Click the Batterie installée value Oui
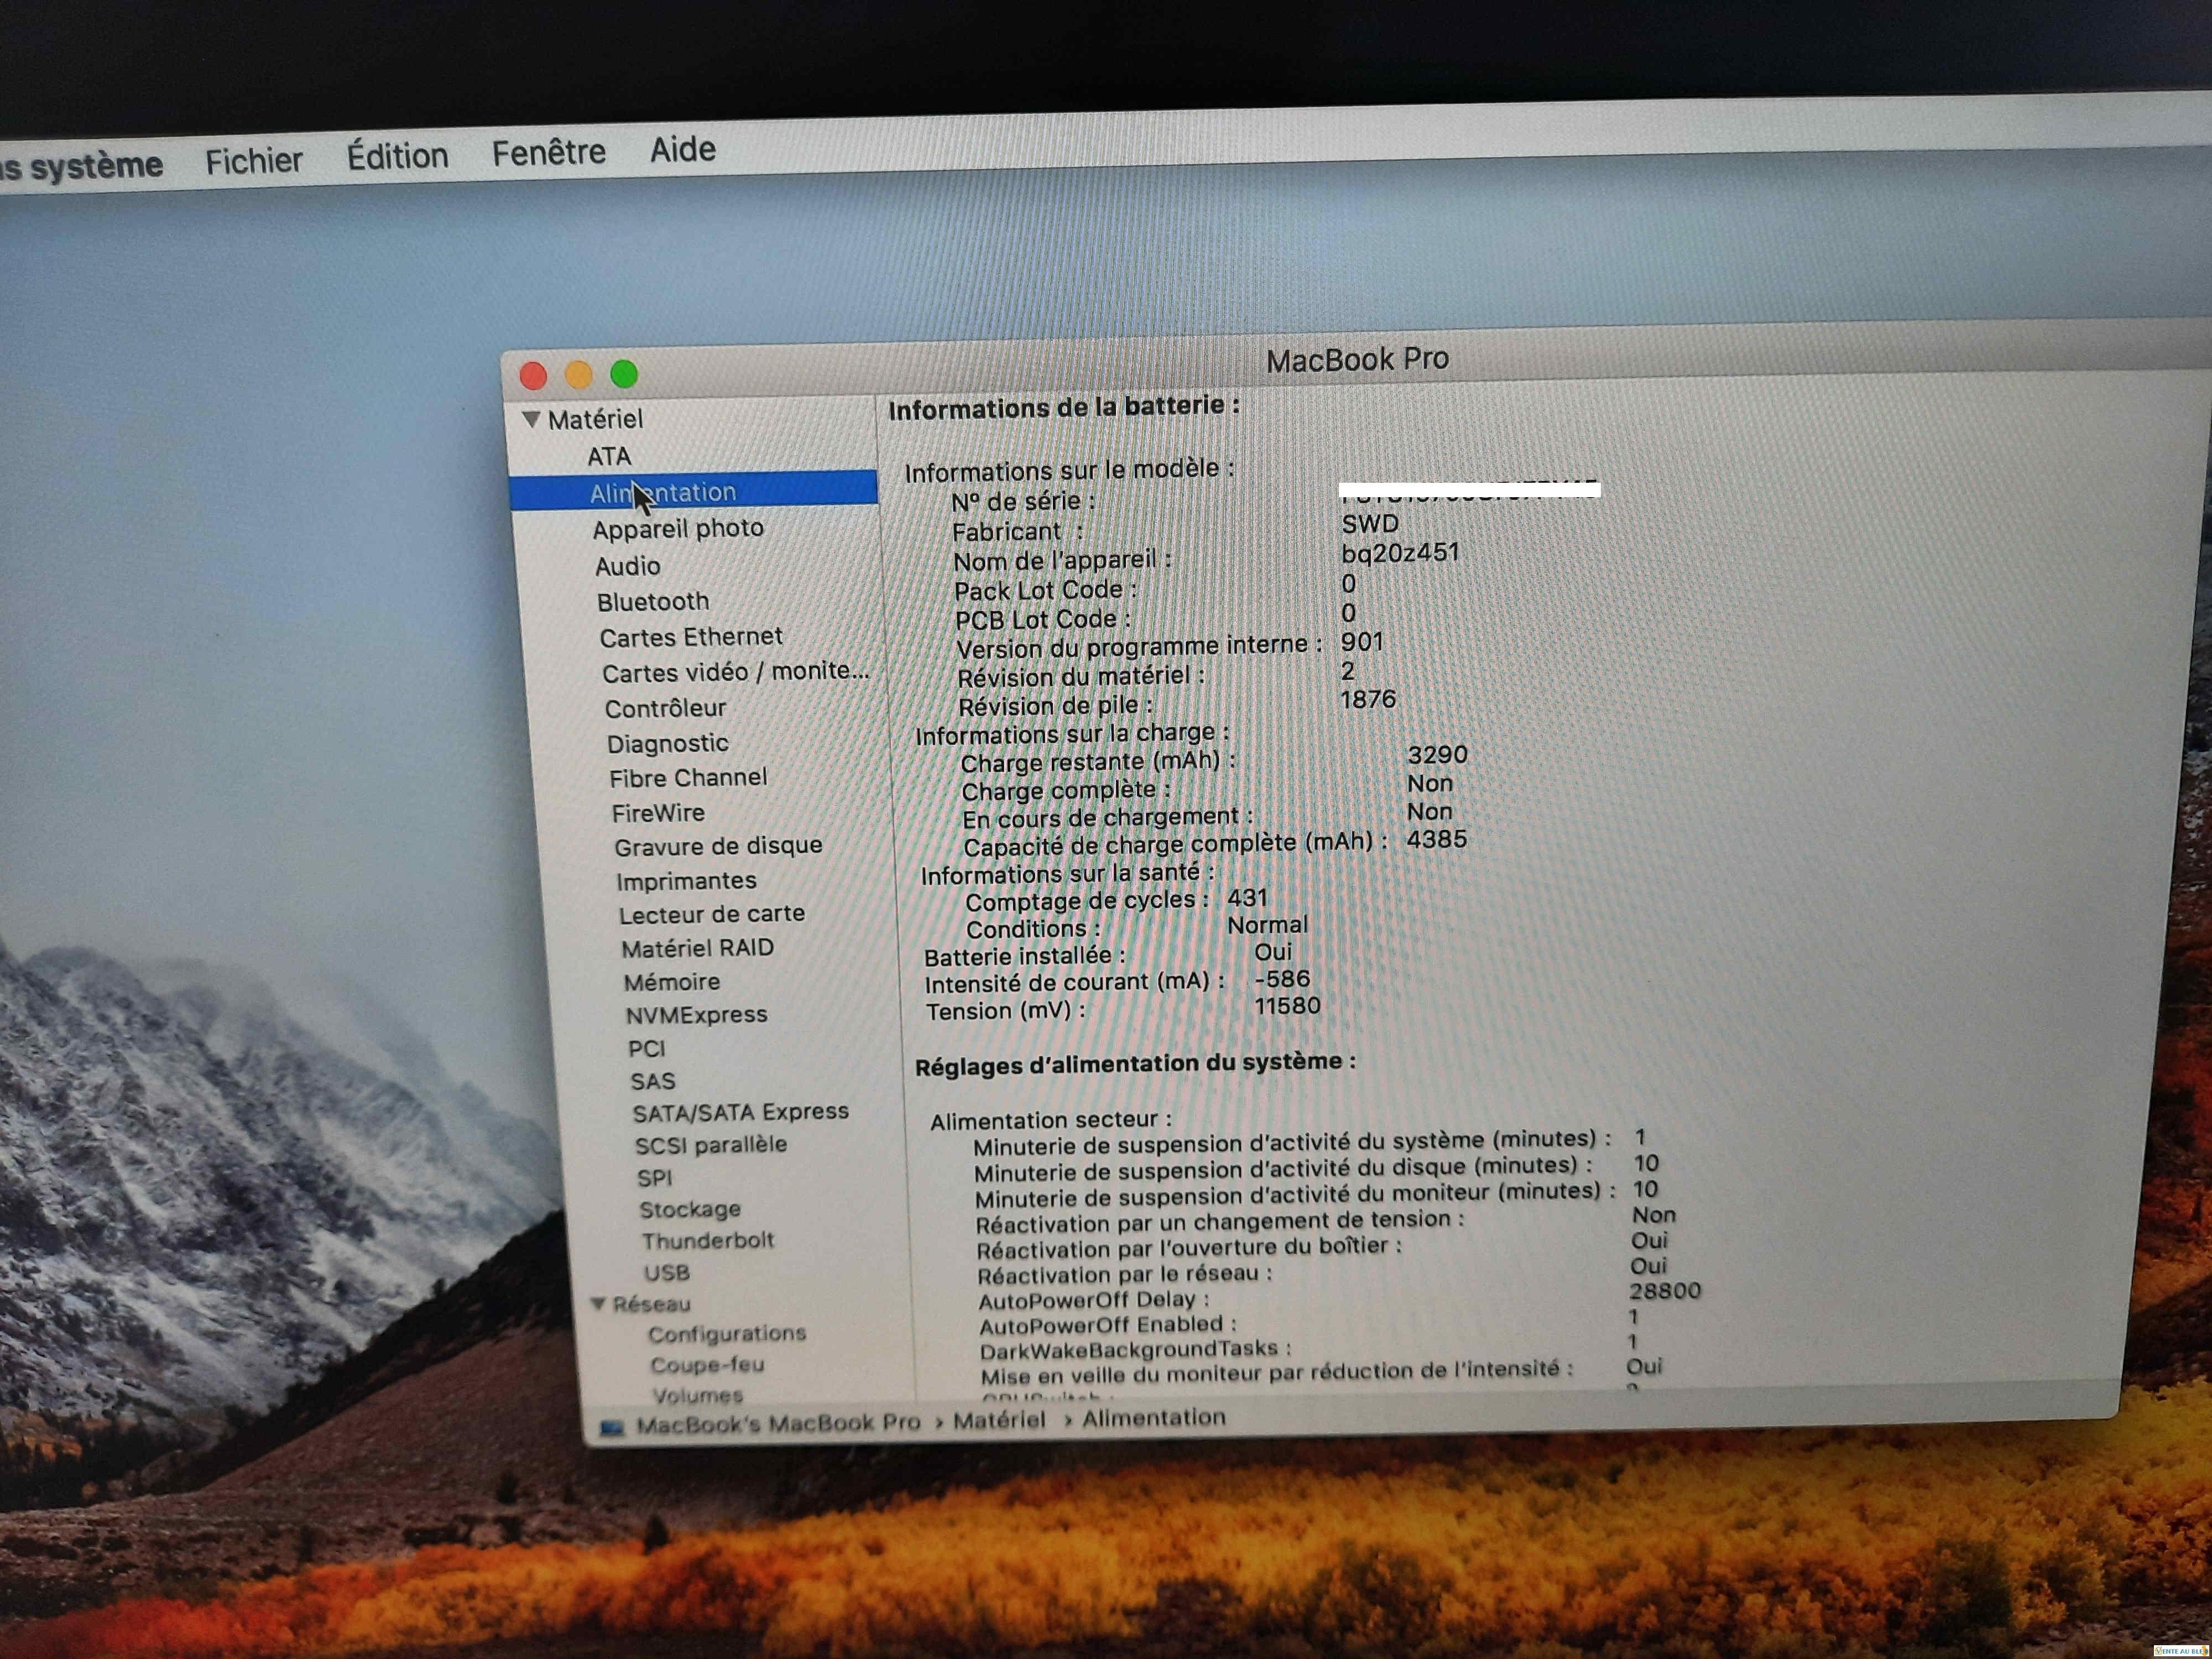 1273,952
